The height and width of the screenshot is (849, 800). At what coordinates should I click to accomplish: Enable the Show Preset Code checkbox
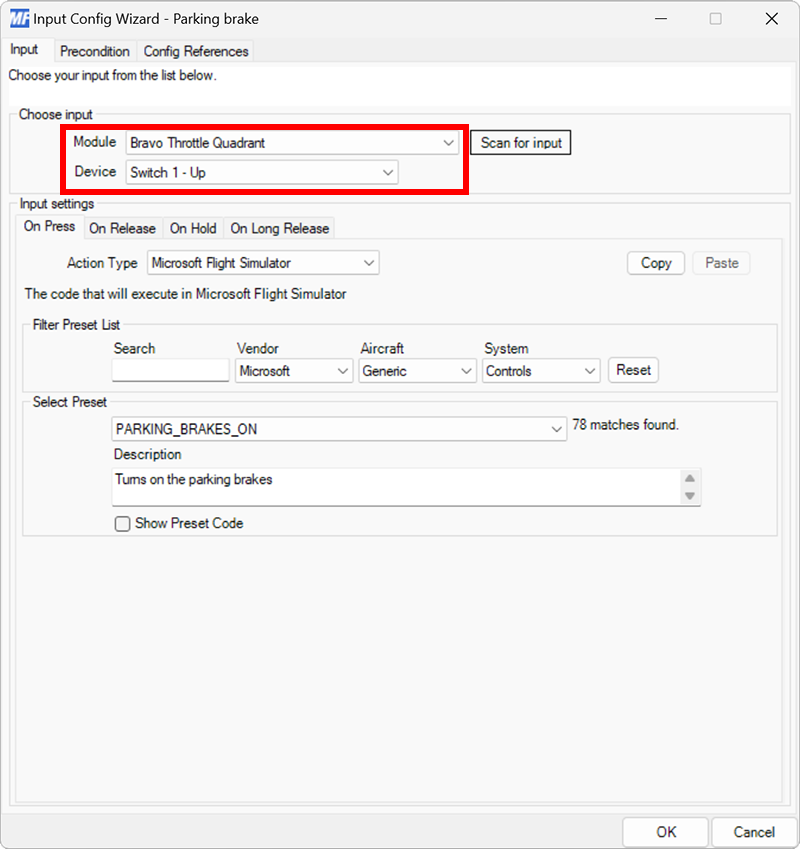tap(121, 523)
